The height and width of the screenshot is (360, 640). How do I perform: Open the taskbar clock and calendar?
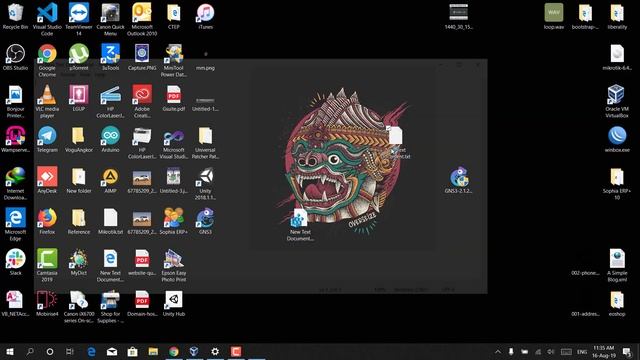pos(604,351)
